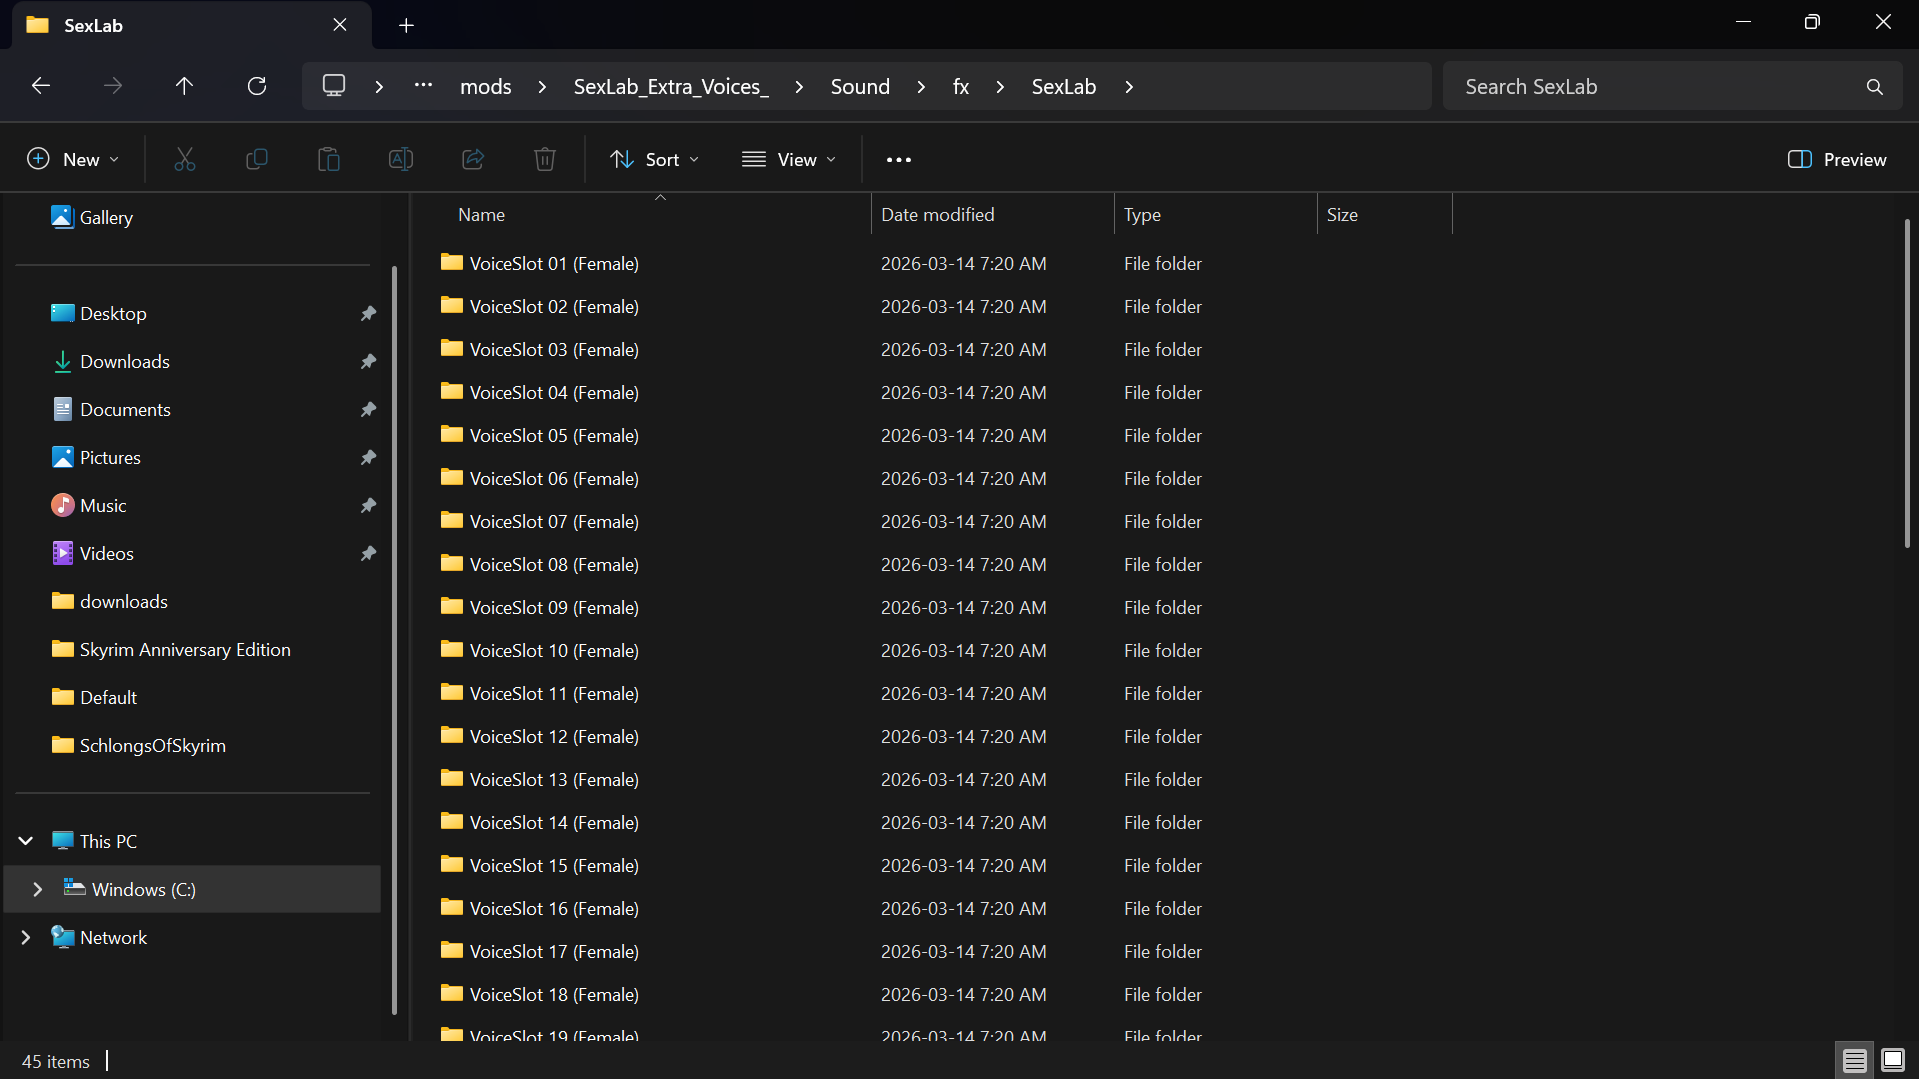
Task: Click date modified of VoiceSlot 07 row
Action: click(x=963, y=522)
